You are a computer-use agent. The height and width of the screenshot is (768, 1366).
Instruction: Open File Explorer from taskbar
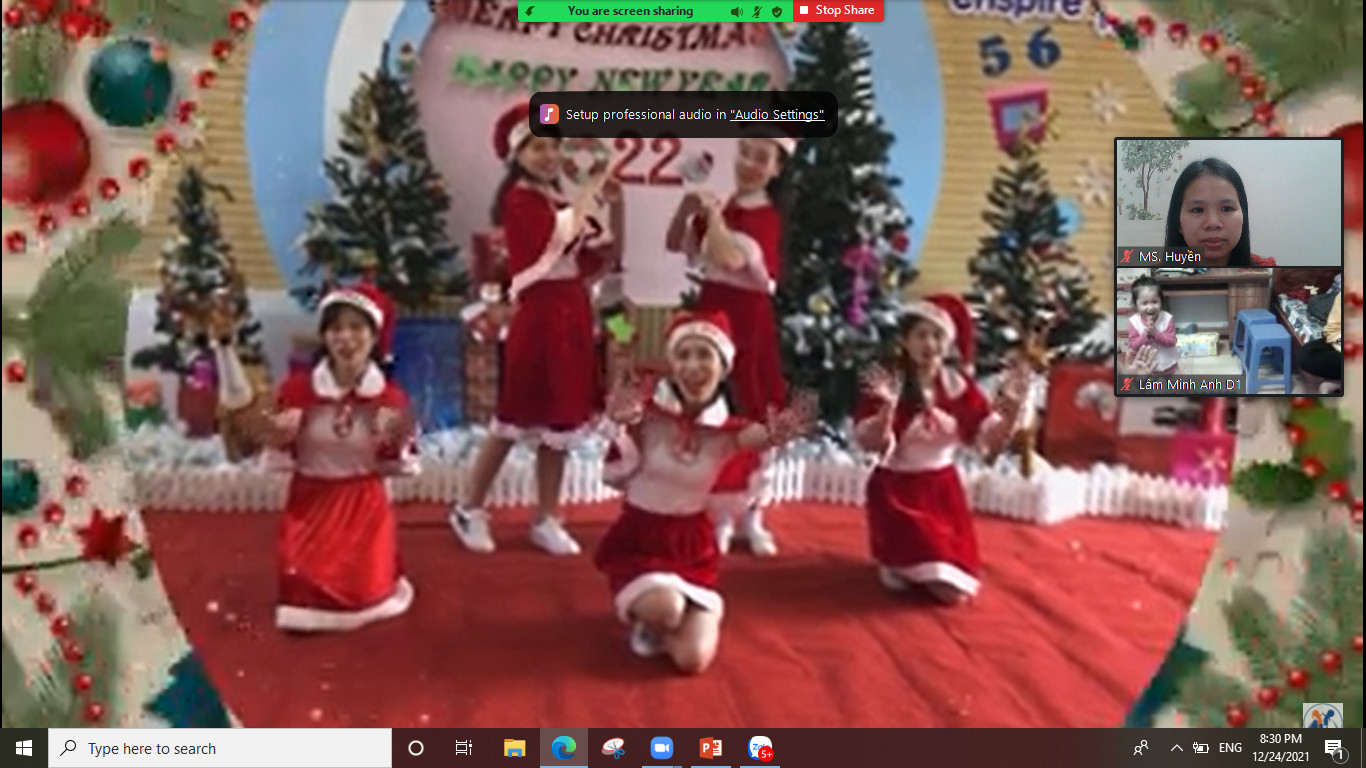[515, 748]
